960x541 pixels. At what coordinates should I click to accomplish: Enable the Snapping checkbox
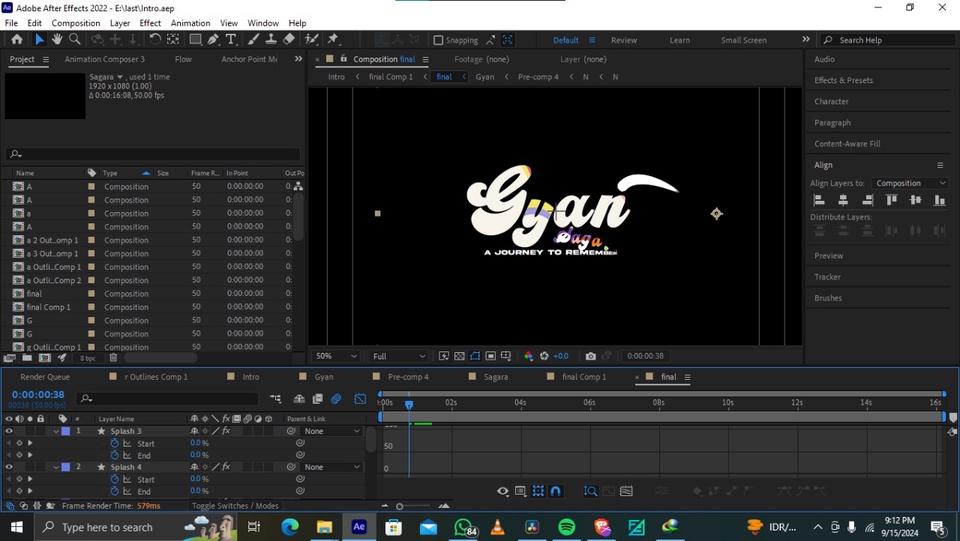pyautogui.click(x=438, y=40)
